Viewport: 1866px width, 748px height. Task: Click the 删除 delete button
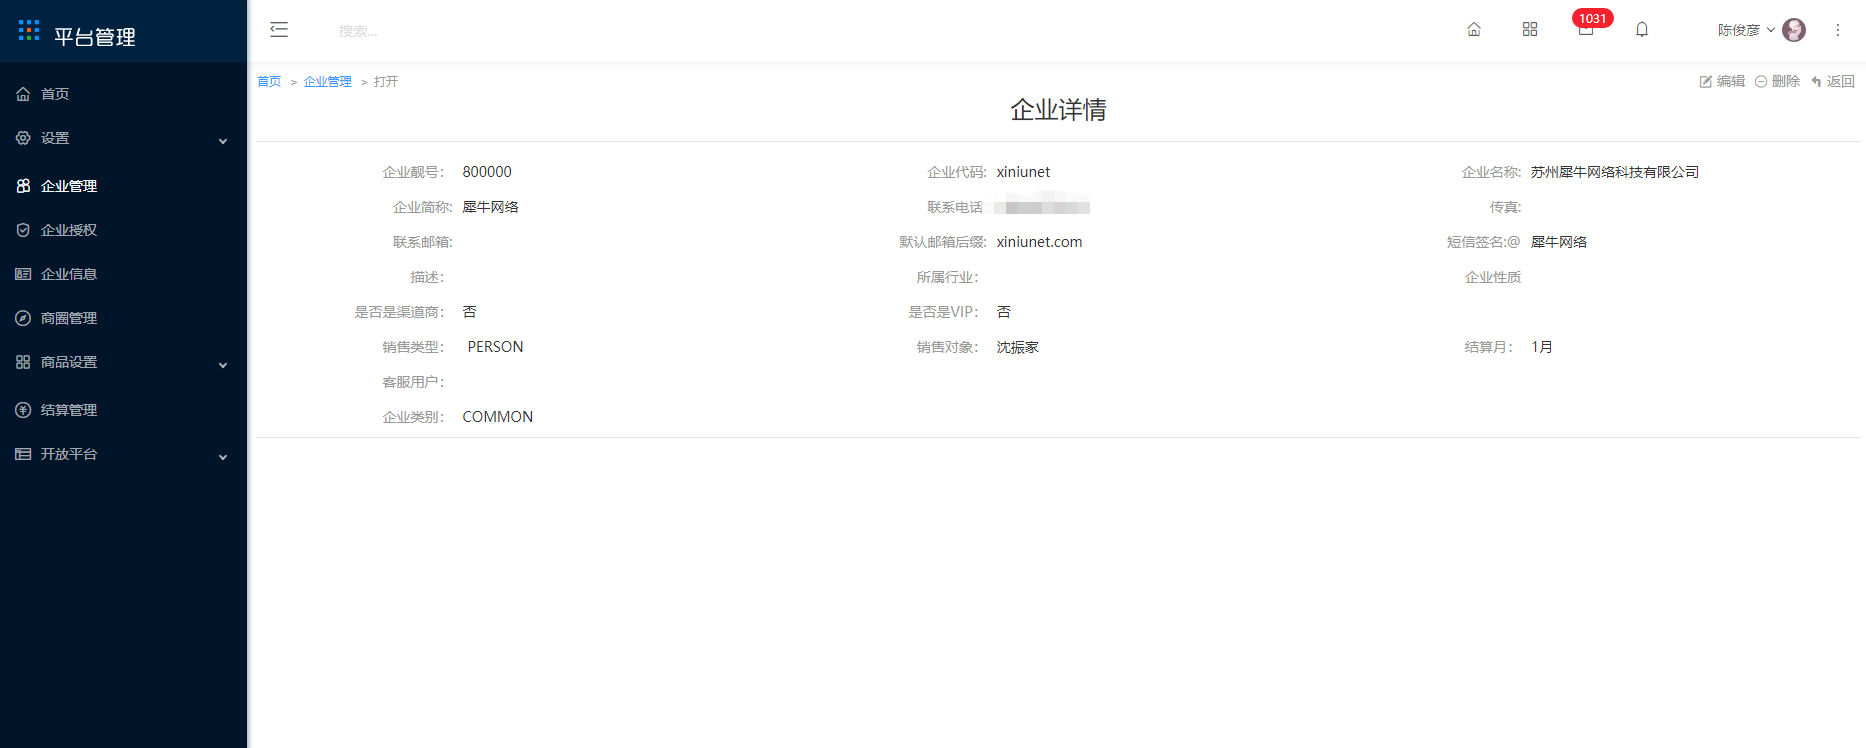pos(1777,82)
